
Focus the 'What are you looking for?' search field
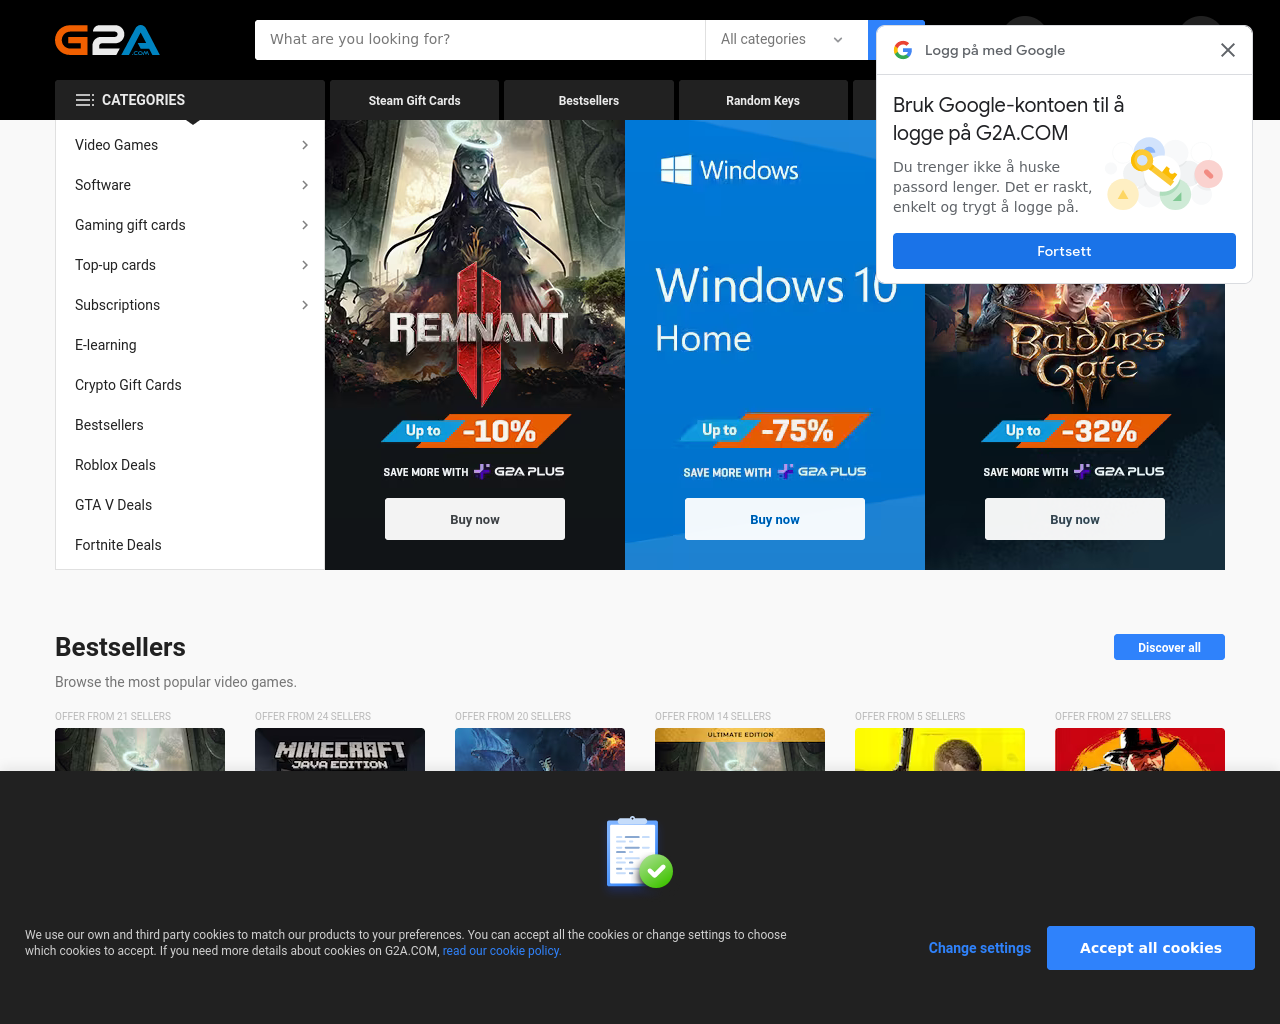point(480,40)
